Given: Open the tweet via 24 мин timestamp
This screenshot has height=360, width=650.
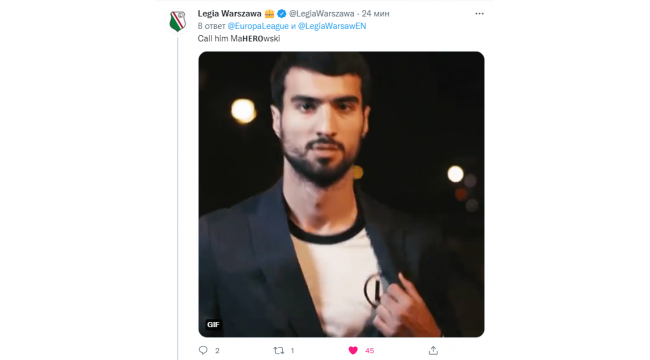Looking at the screenshot, I should point(376,14).
